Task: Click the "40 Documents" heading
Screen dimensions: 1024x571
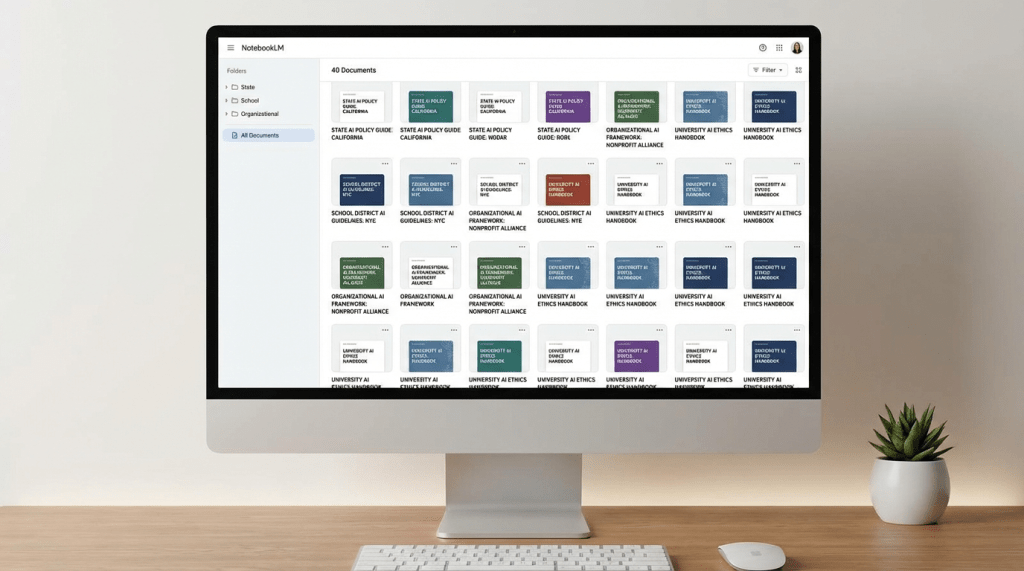Action: pyautogui.click(x=354, y=70)
